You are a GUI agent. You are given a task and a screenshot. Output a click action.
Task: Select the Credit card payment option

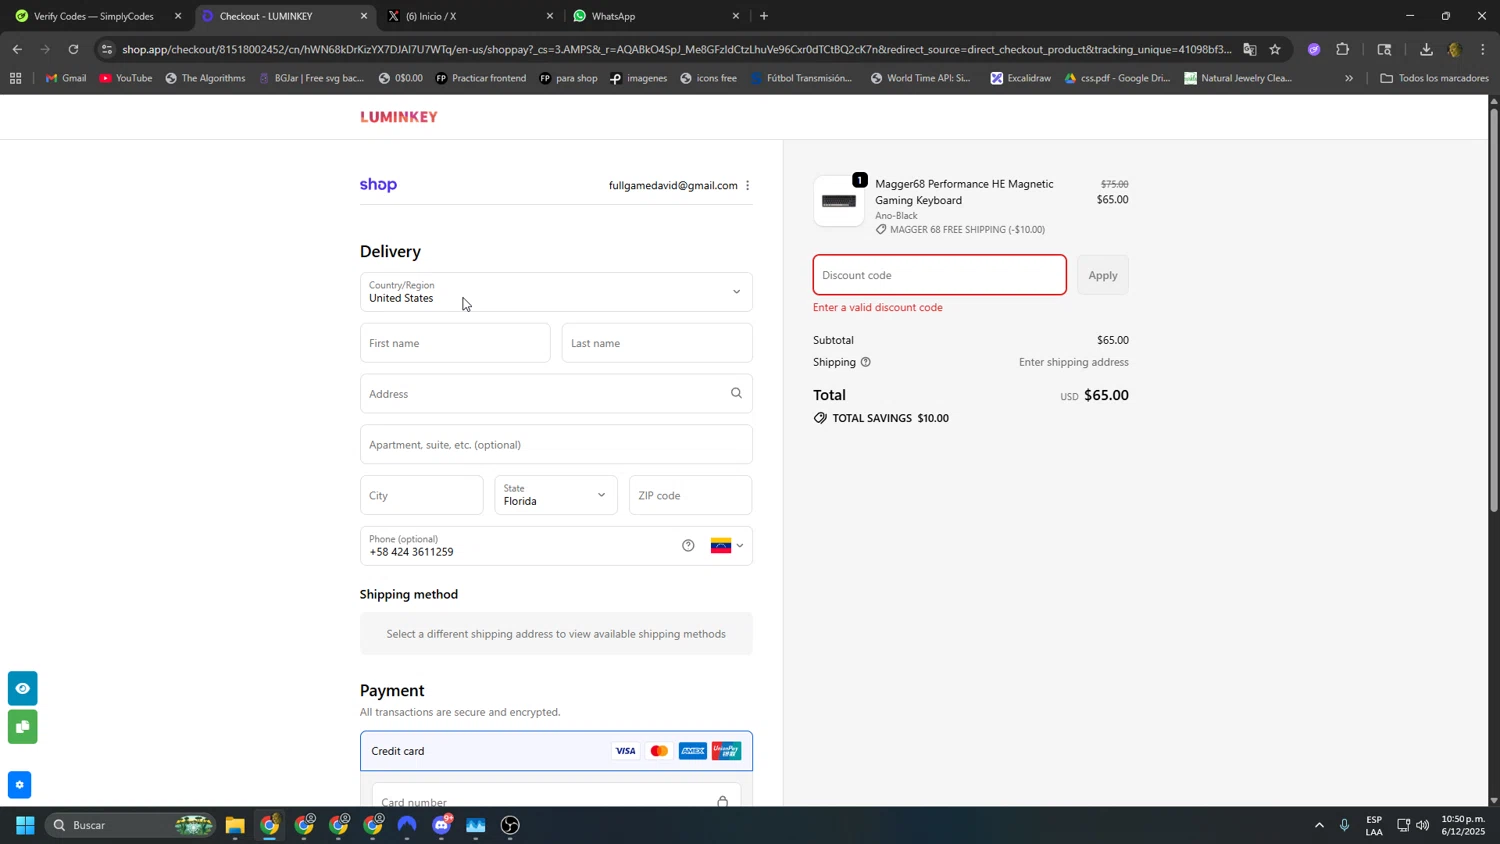click(x=556, y=751)
